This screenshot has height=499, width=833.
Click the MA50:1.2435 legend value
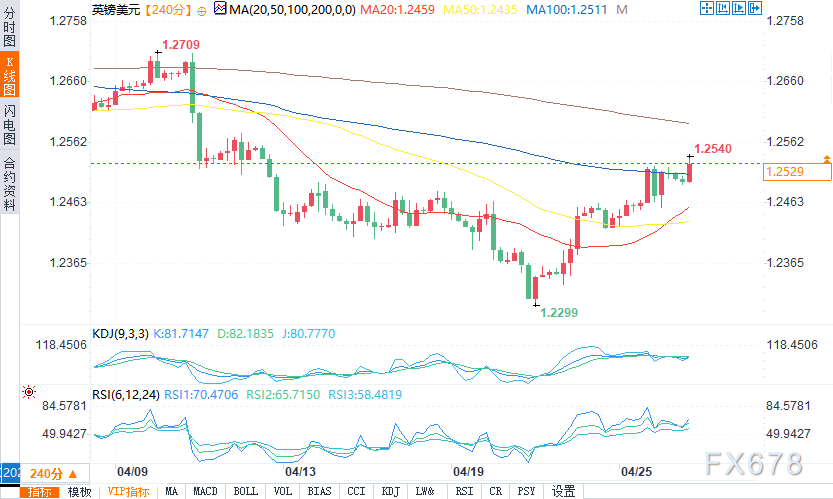click(480, 10)
